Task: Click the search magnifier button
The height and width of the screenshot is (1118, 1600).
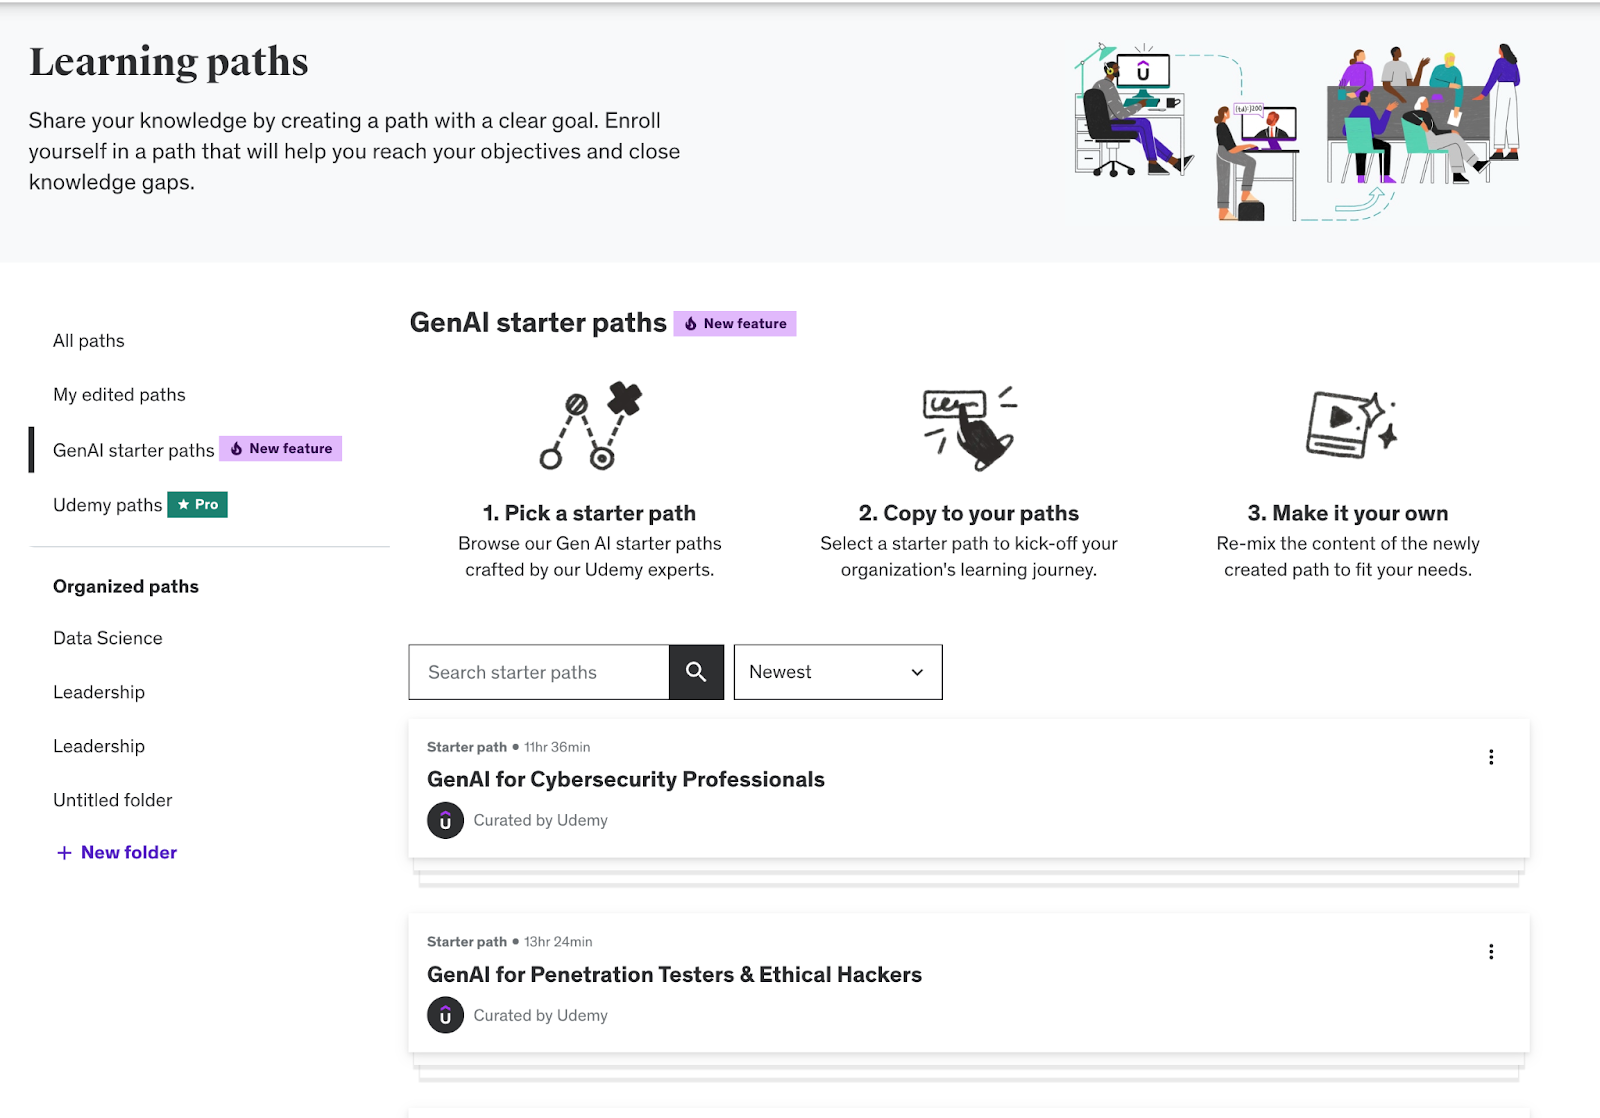Action: tap(696, 672)
